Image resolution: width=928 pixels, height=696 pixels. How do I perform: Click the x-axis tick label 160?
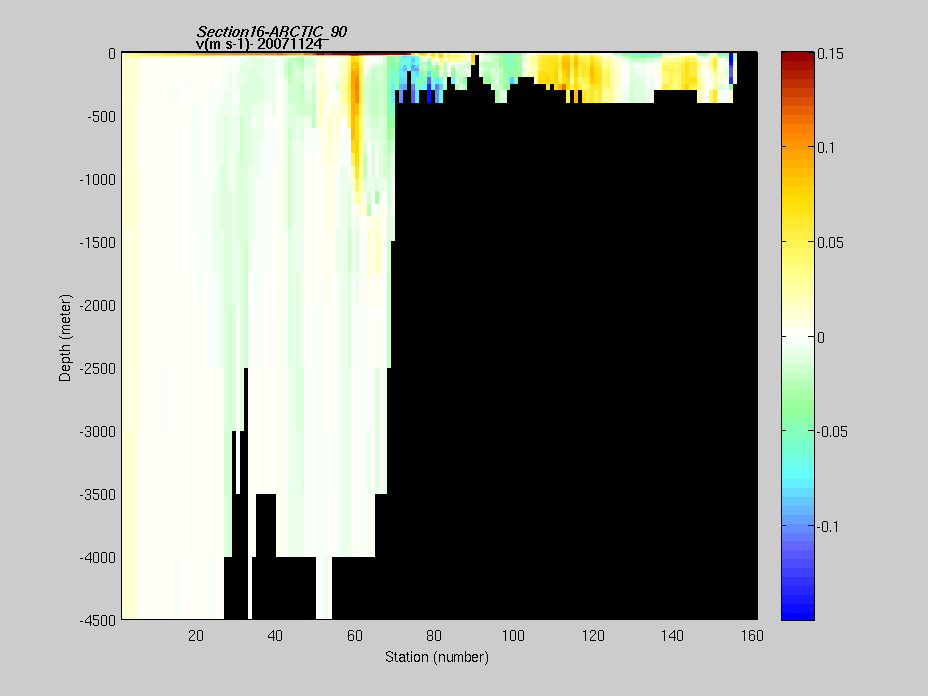click(752, 636)
